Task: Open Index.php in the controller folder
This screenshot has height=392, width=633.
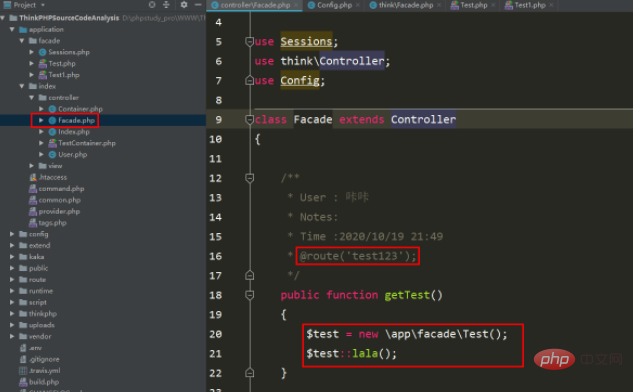Action: (74, 132)
